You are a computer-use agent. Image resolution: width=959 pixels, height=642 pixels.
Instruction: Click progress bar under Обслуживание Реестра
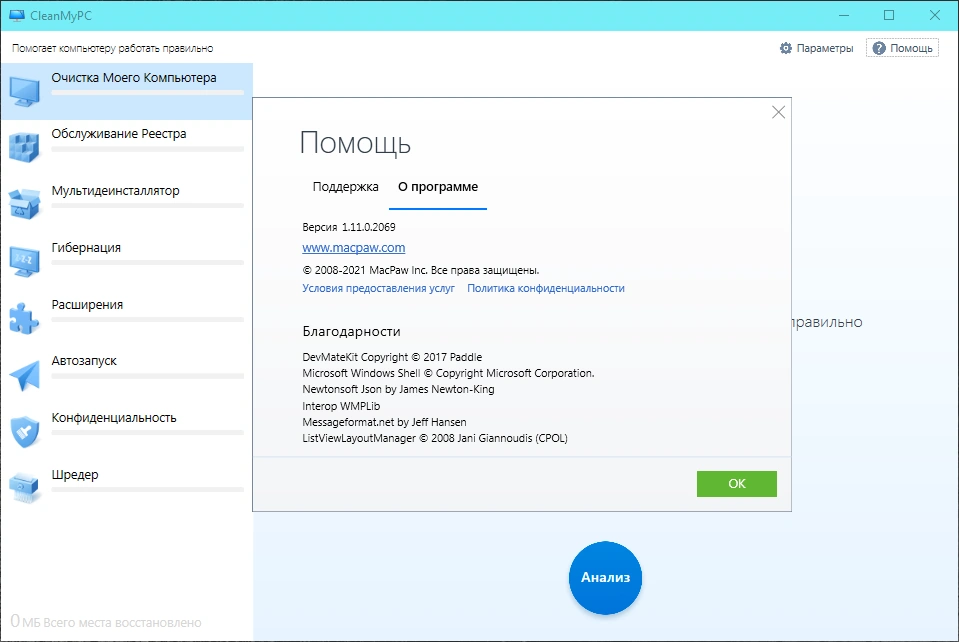pos(147,149)
